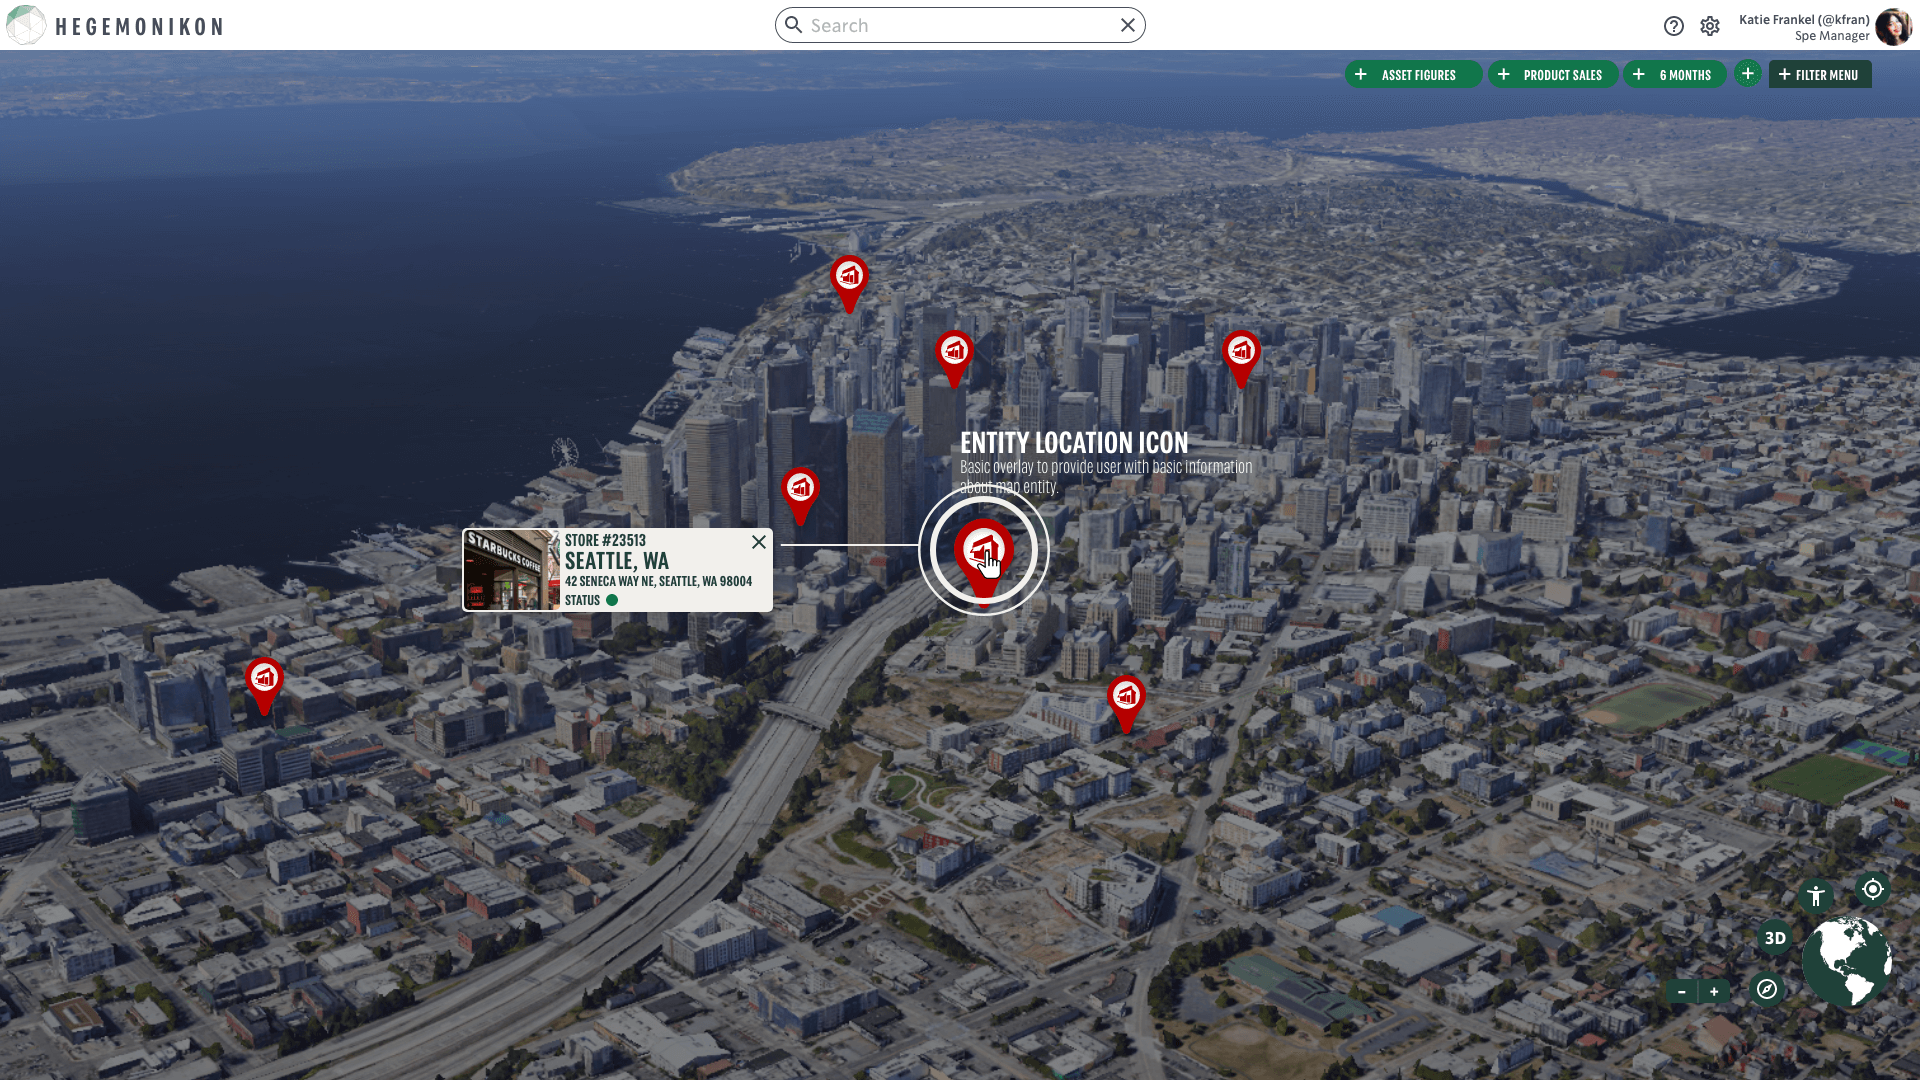Clear the search field with X
This screenshot has height=1080, width=1920.
pyautogui.click(x=1127, y=25)
